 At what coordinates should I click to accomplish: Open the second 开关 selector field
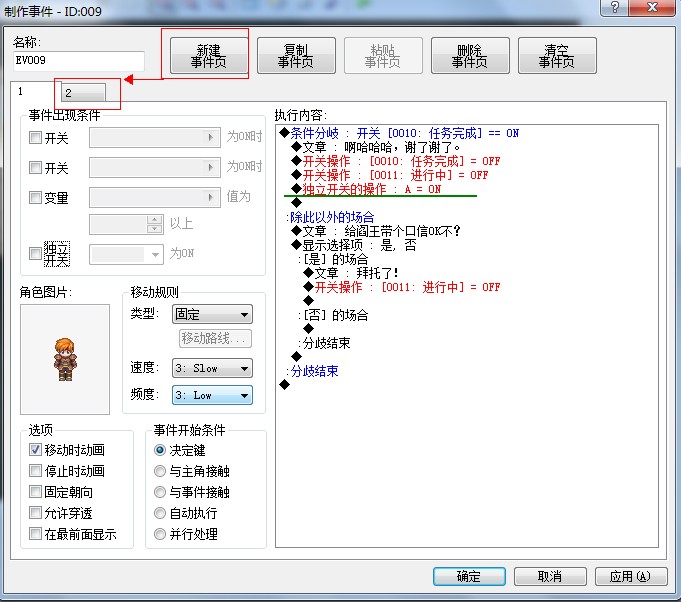click(155, 167)
